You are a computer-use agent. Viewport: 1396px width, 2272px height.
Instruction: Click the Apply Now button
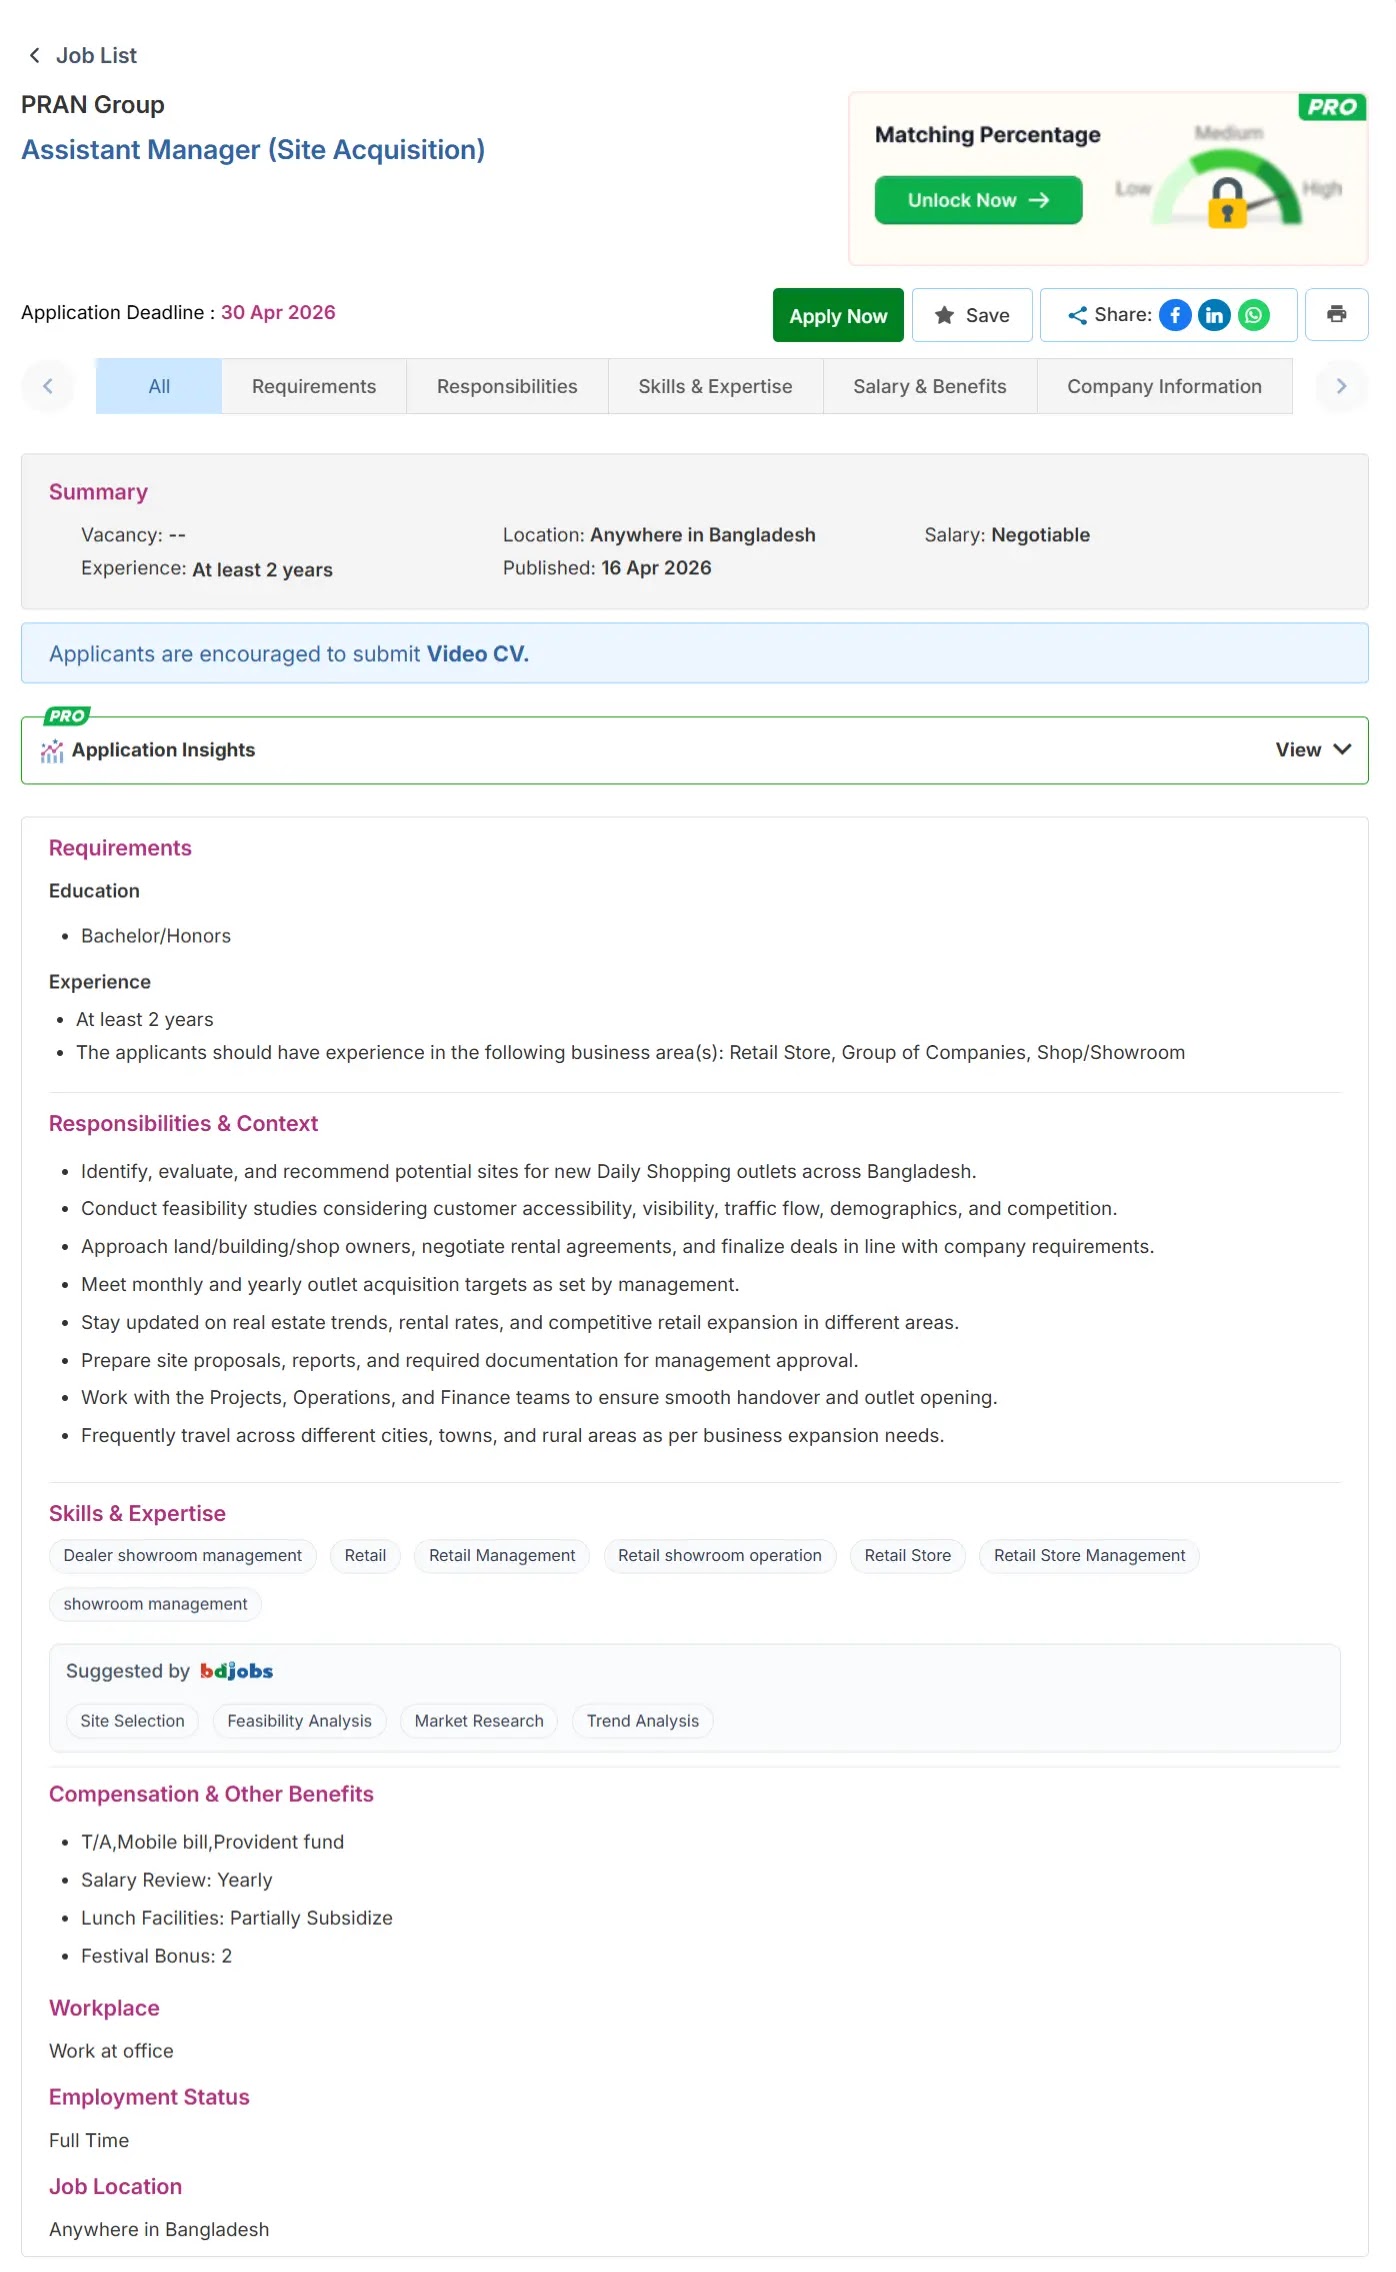[838, 315]
